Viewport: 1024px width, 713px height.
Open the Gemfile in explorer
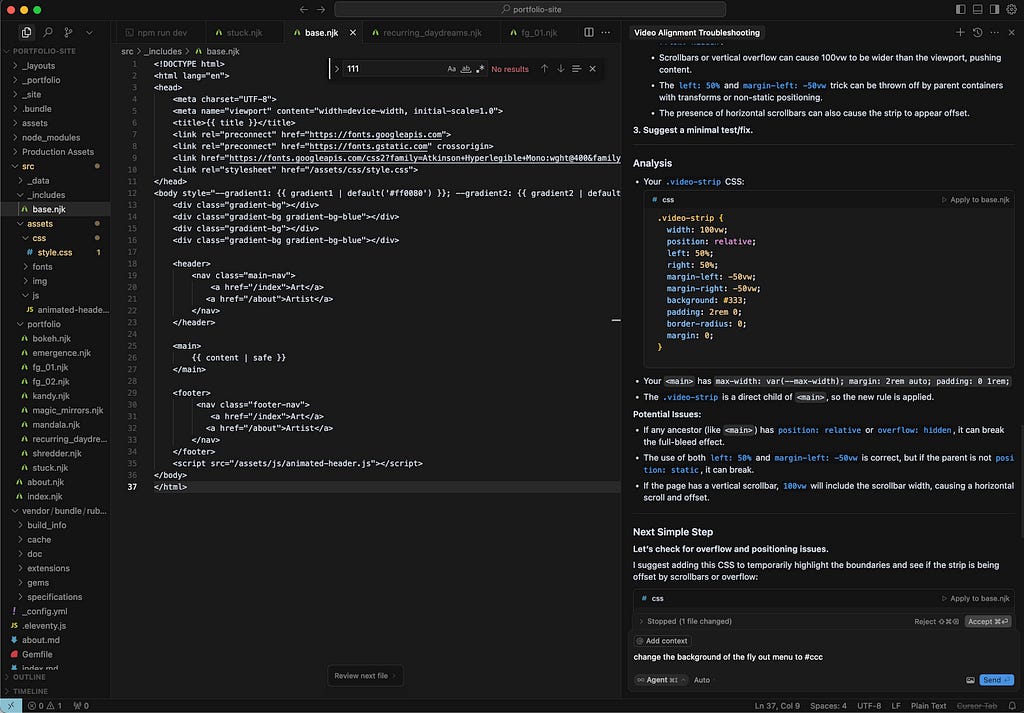pos(55,654)
